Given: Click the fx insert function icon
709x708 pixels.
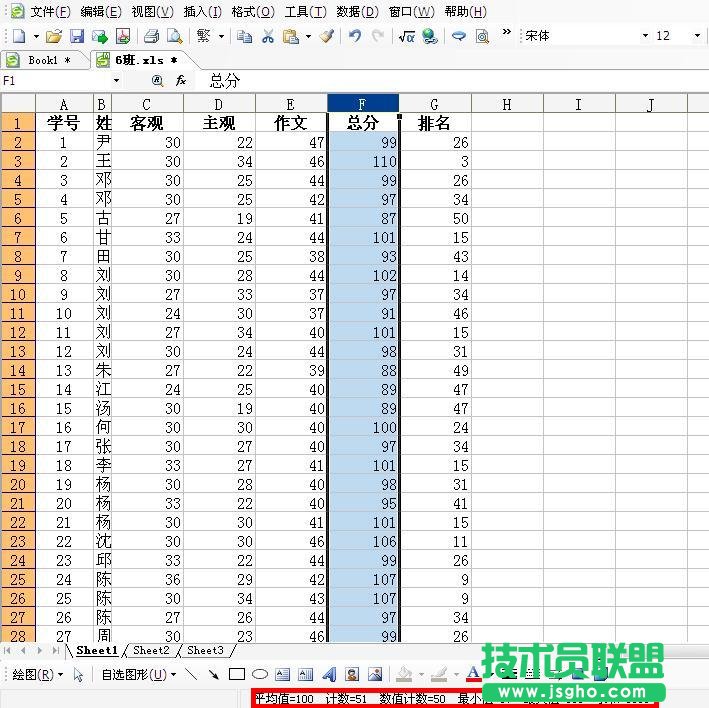Looking at the screenshot, I should pos(181,81).
